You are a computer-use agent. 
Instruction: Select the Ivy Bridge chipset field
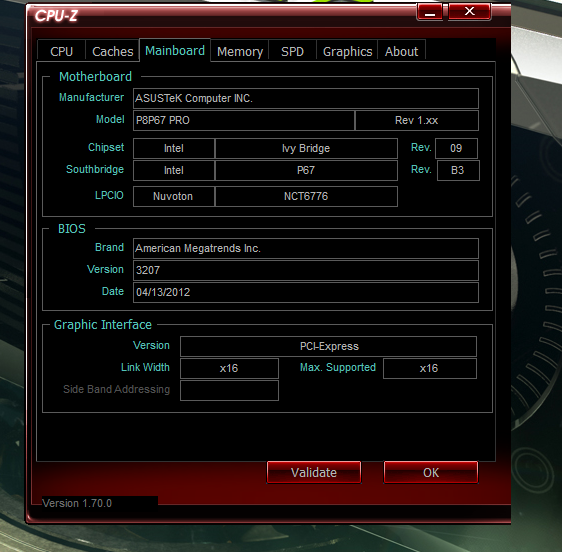point(306,148)
